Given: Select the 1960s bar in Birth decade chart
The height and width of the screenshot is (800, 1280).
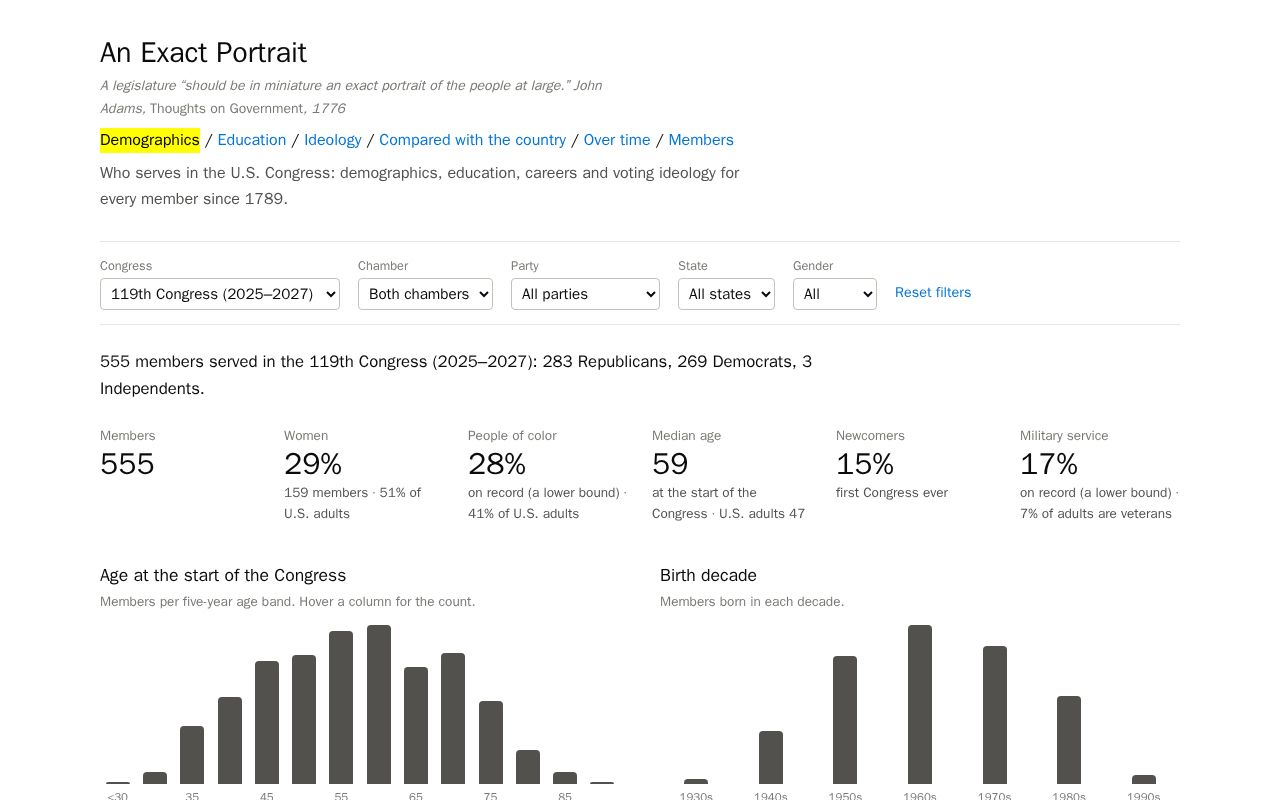Looking at the screenshot, I should point(920,705).
